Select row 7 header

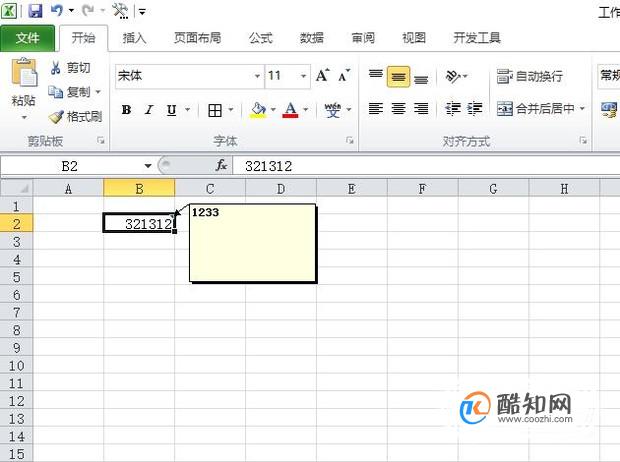16,312
